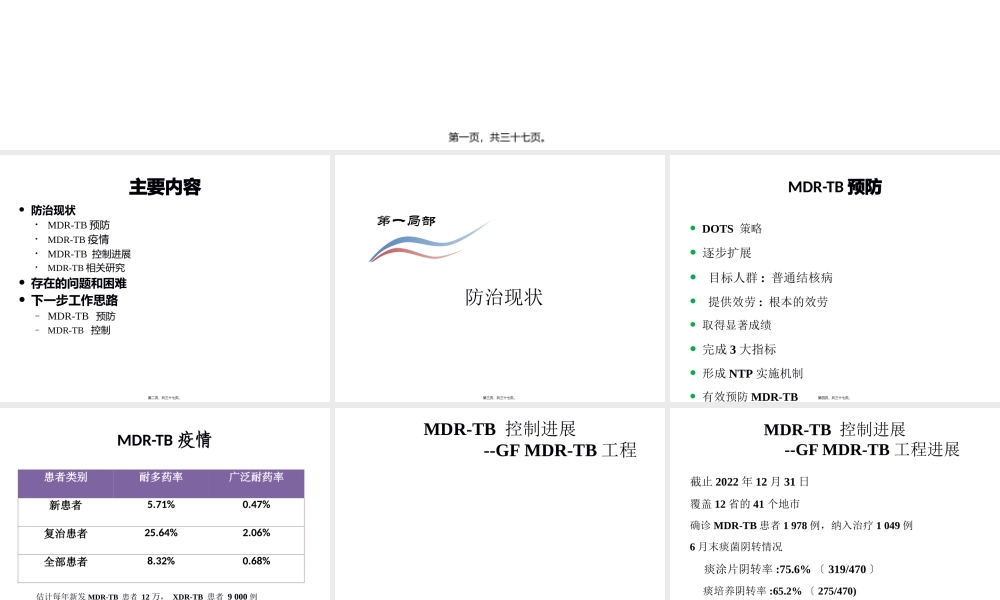Image resolution: width=1000 pixels, height=600 pixels.
Task: Click the sub-item MDR-TB 疫情
Action: click(x=79, y=239)
